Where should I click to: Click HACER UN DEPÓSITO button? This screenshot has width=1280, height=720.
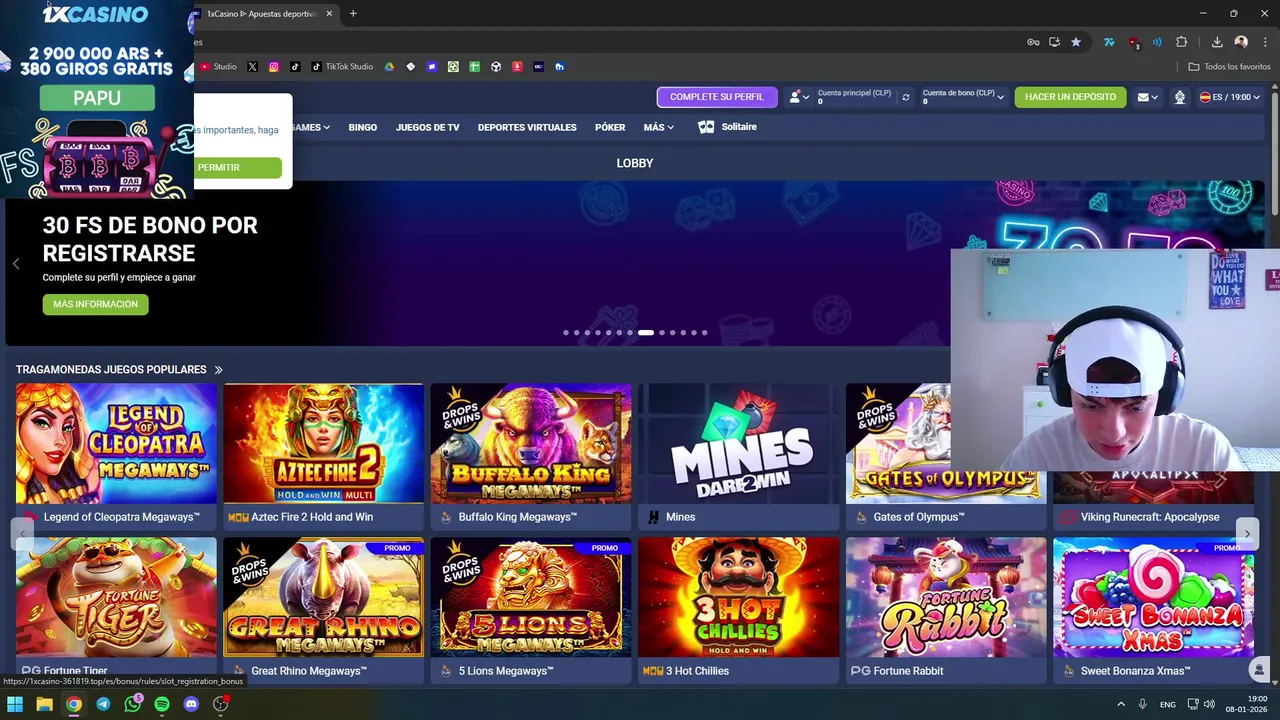coord(1070,97)
